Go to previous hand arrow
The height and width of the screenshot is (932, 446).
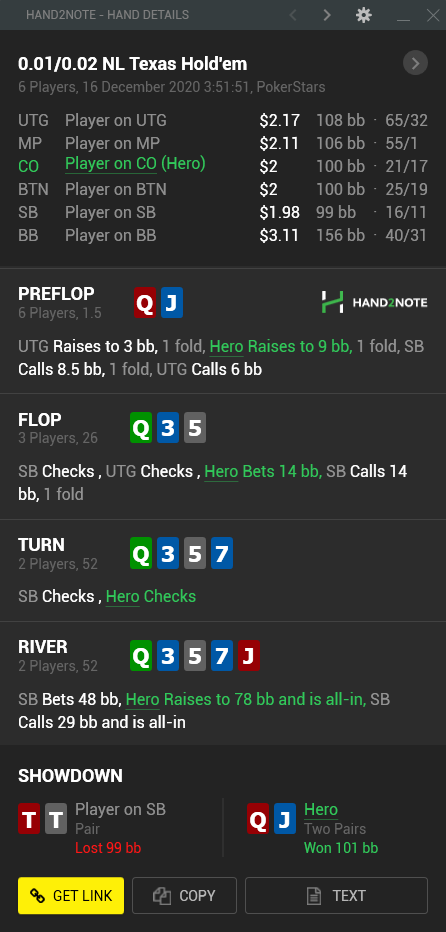pyautogui.click(x=293, y=15)
